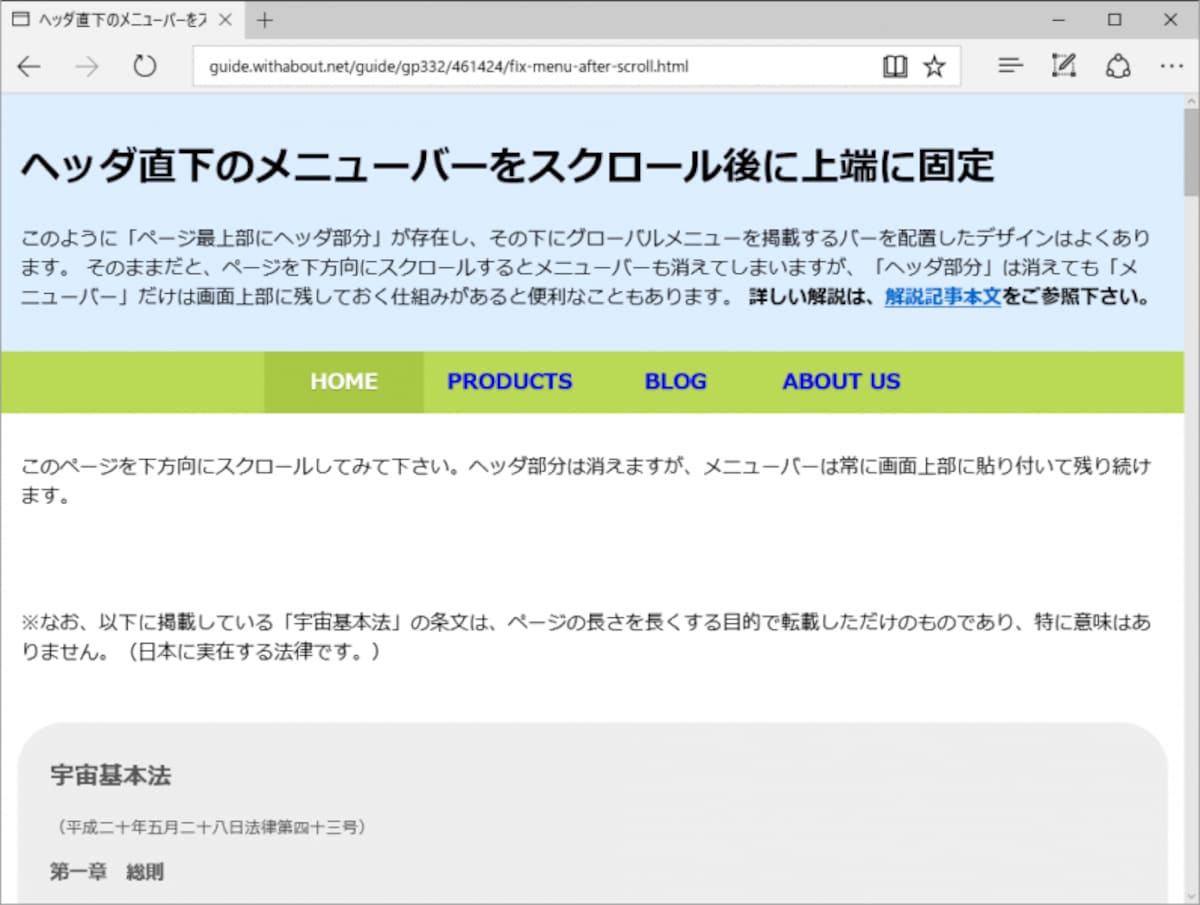This screenshot has width=1200, height=905.
Task: Go back with the browser back arrow
Action: (29, 67)
